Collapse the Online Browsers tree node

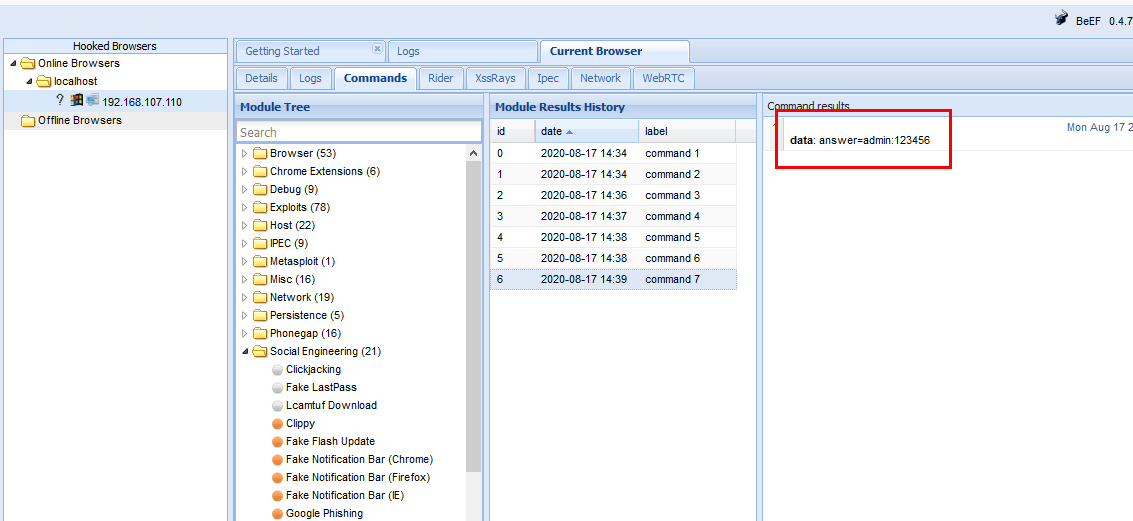(x=14, y=64)
